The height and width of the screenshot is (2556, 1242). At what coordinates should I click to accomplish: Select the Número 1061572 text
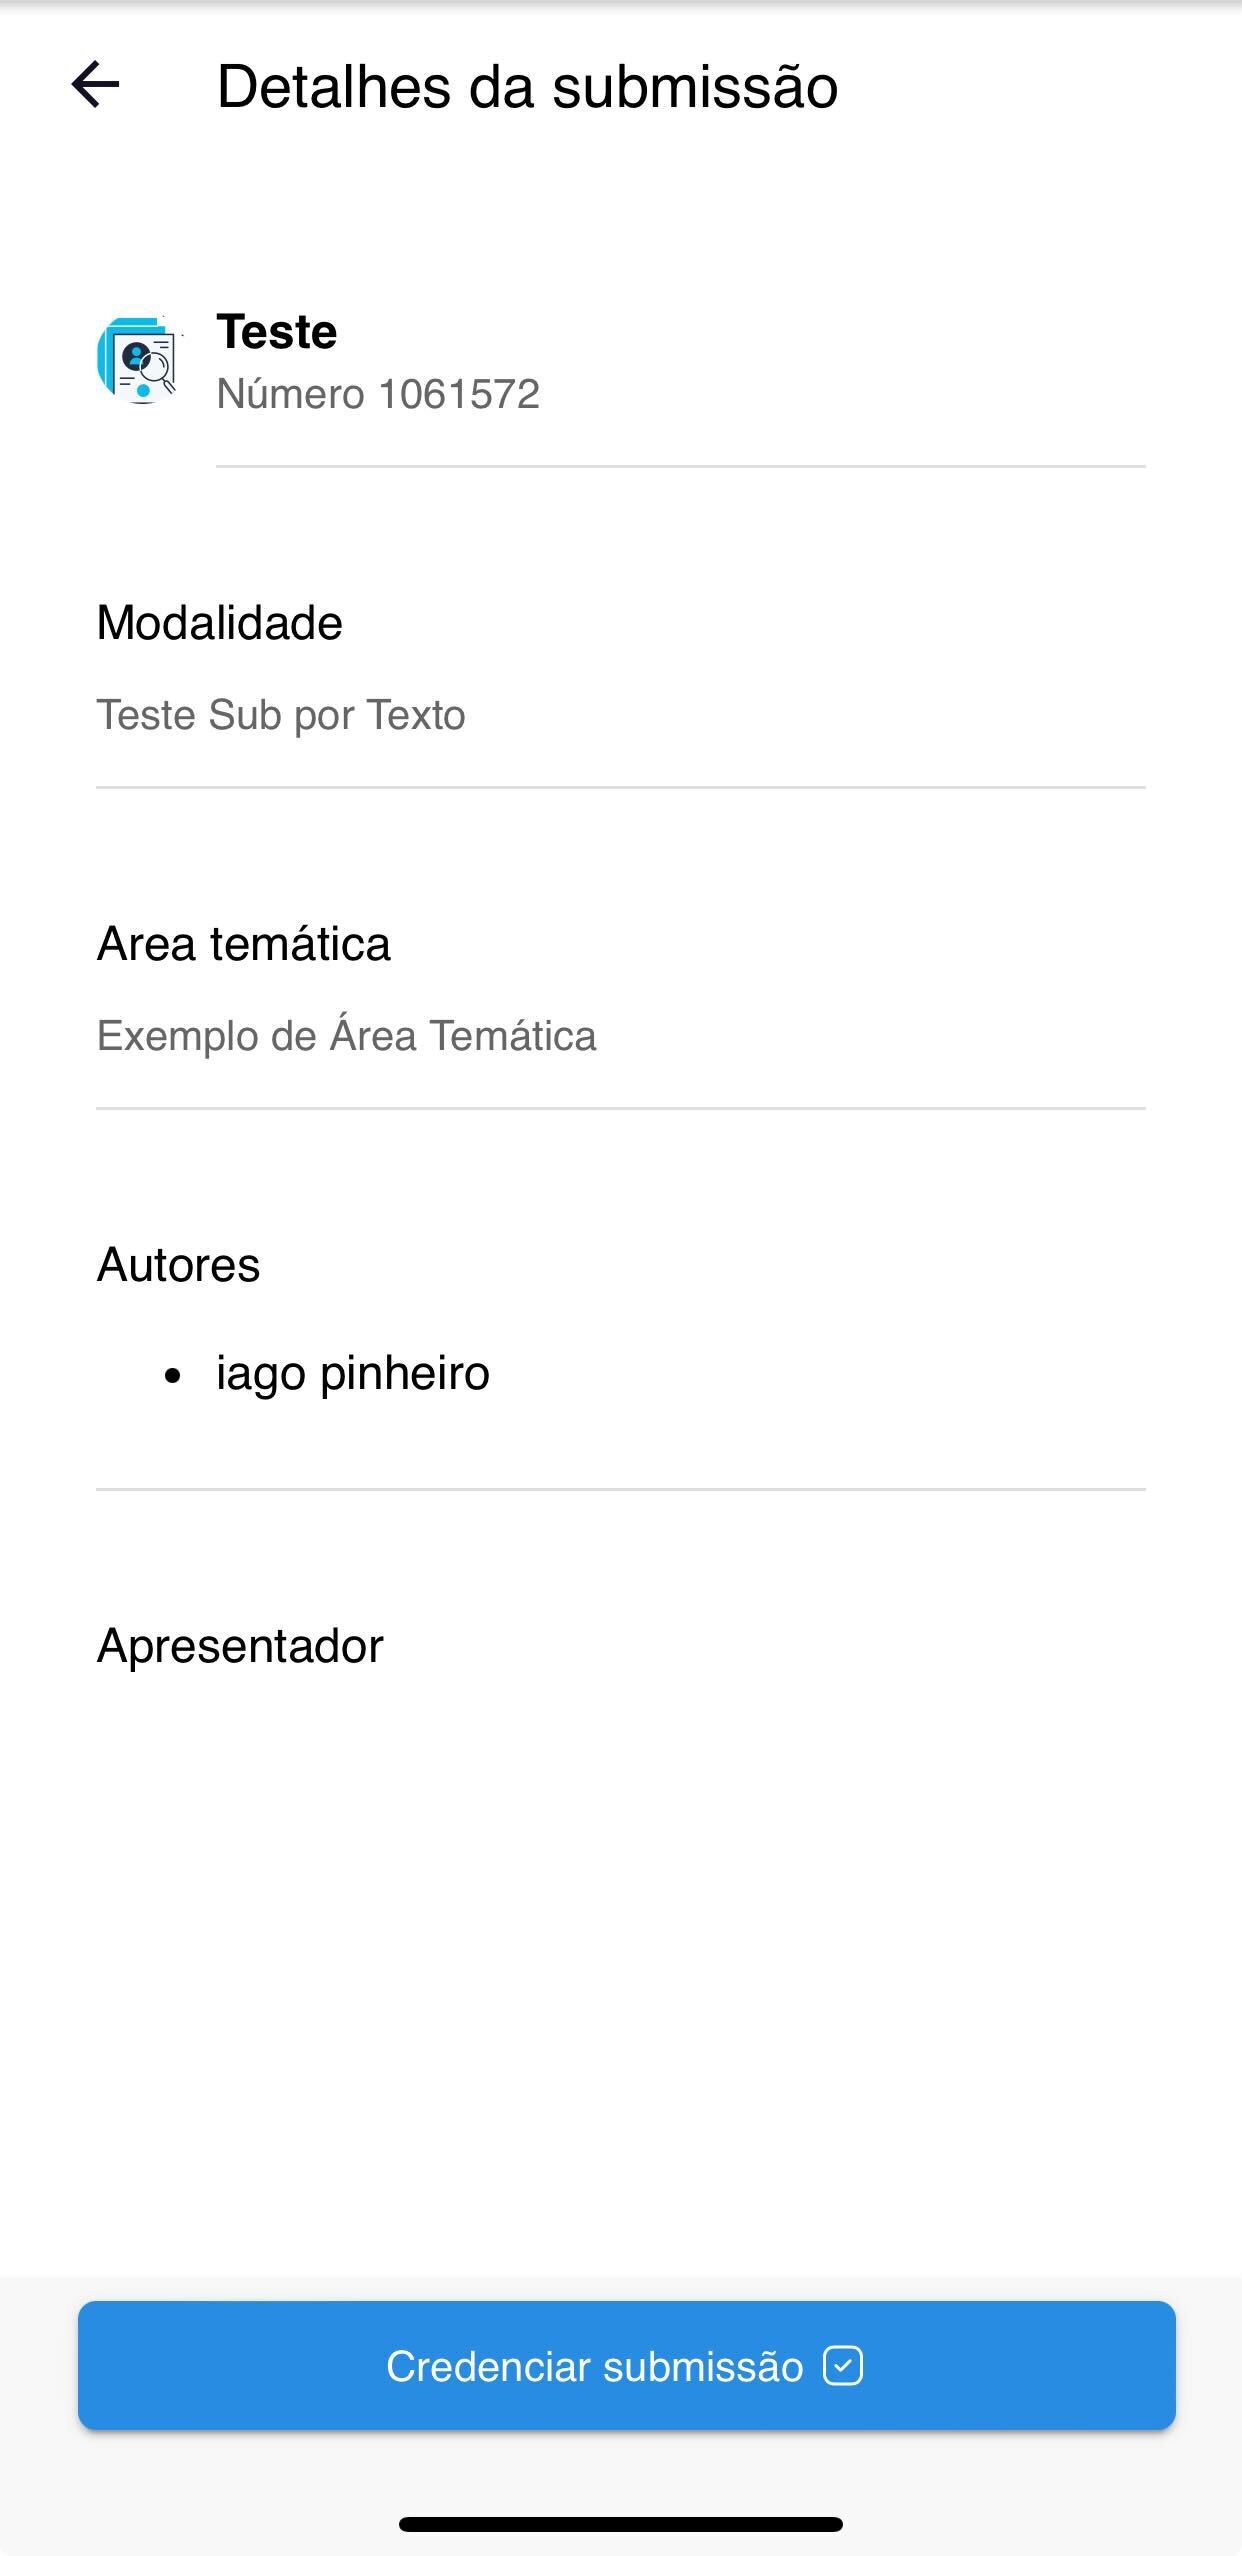(378, 394)
